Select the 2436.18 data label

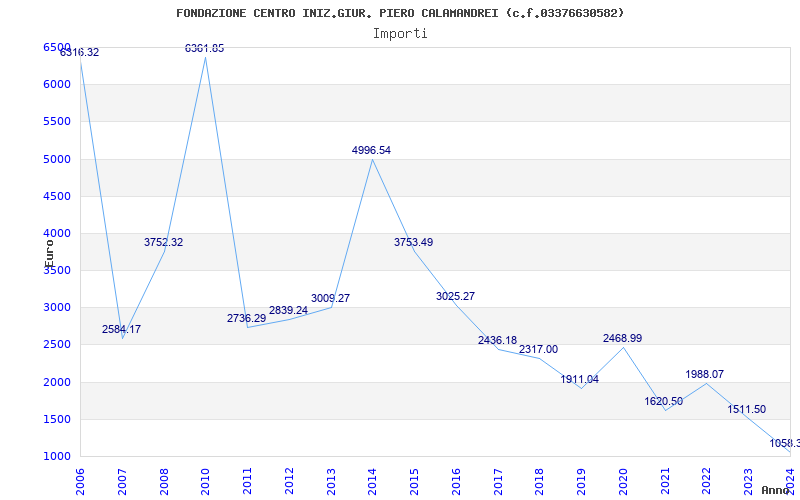point(497,340)
